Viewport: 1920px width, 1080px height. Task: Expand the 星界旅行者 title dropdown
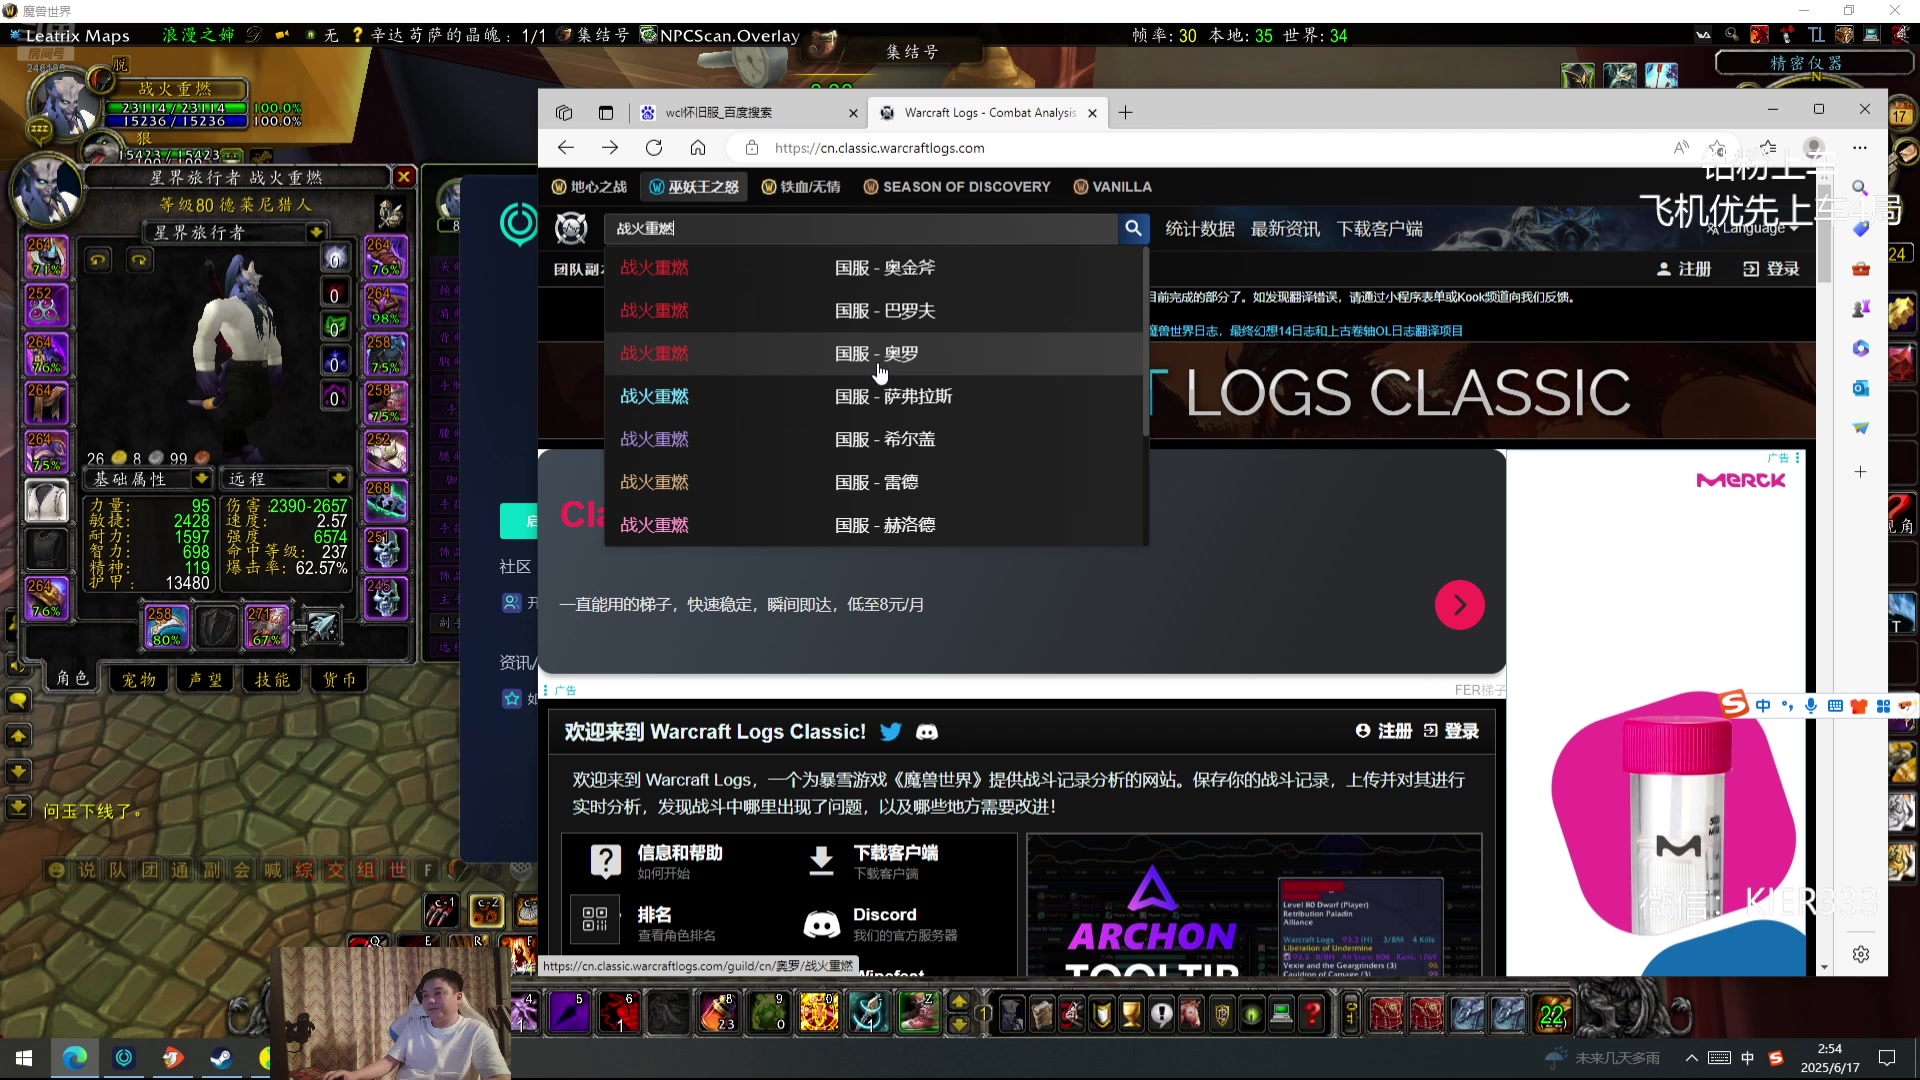(316, 232)
